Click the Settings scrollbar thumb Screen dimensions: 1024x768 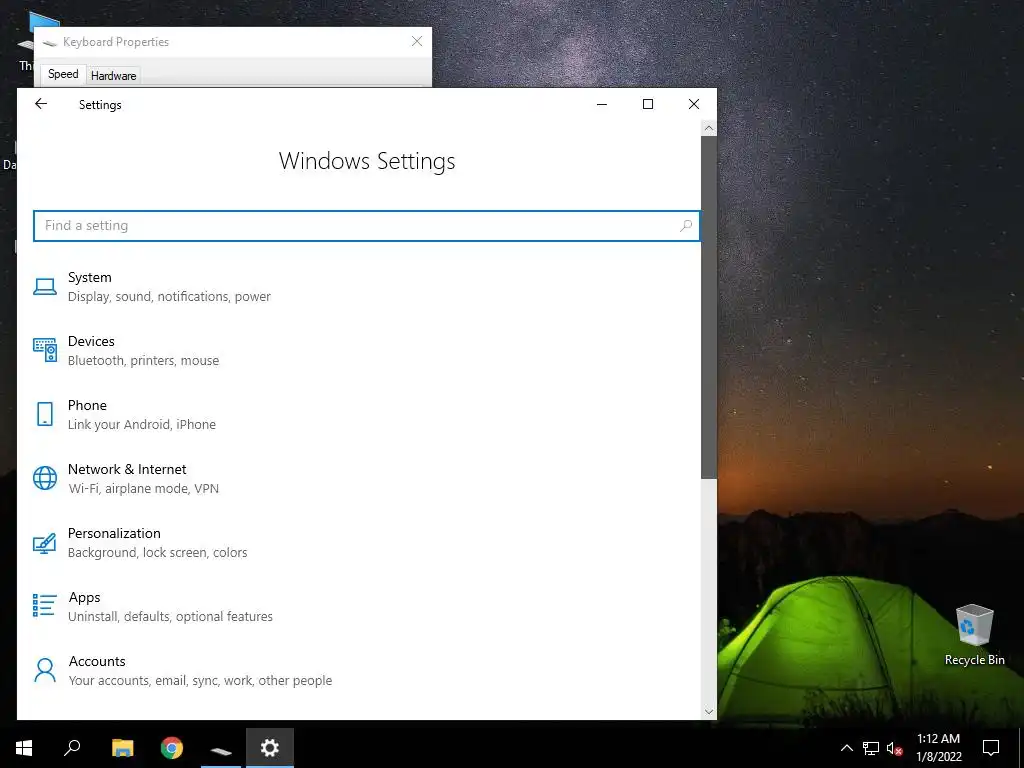(x=709, y=307)
